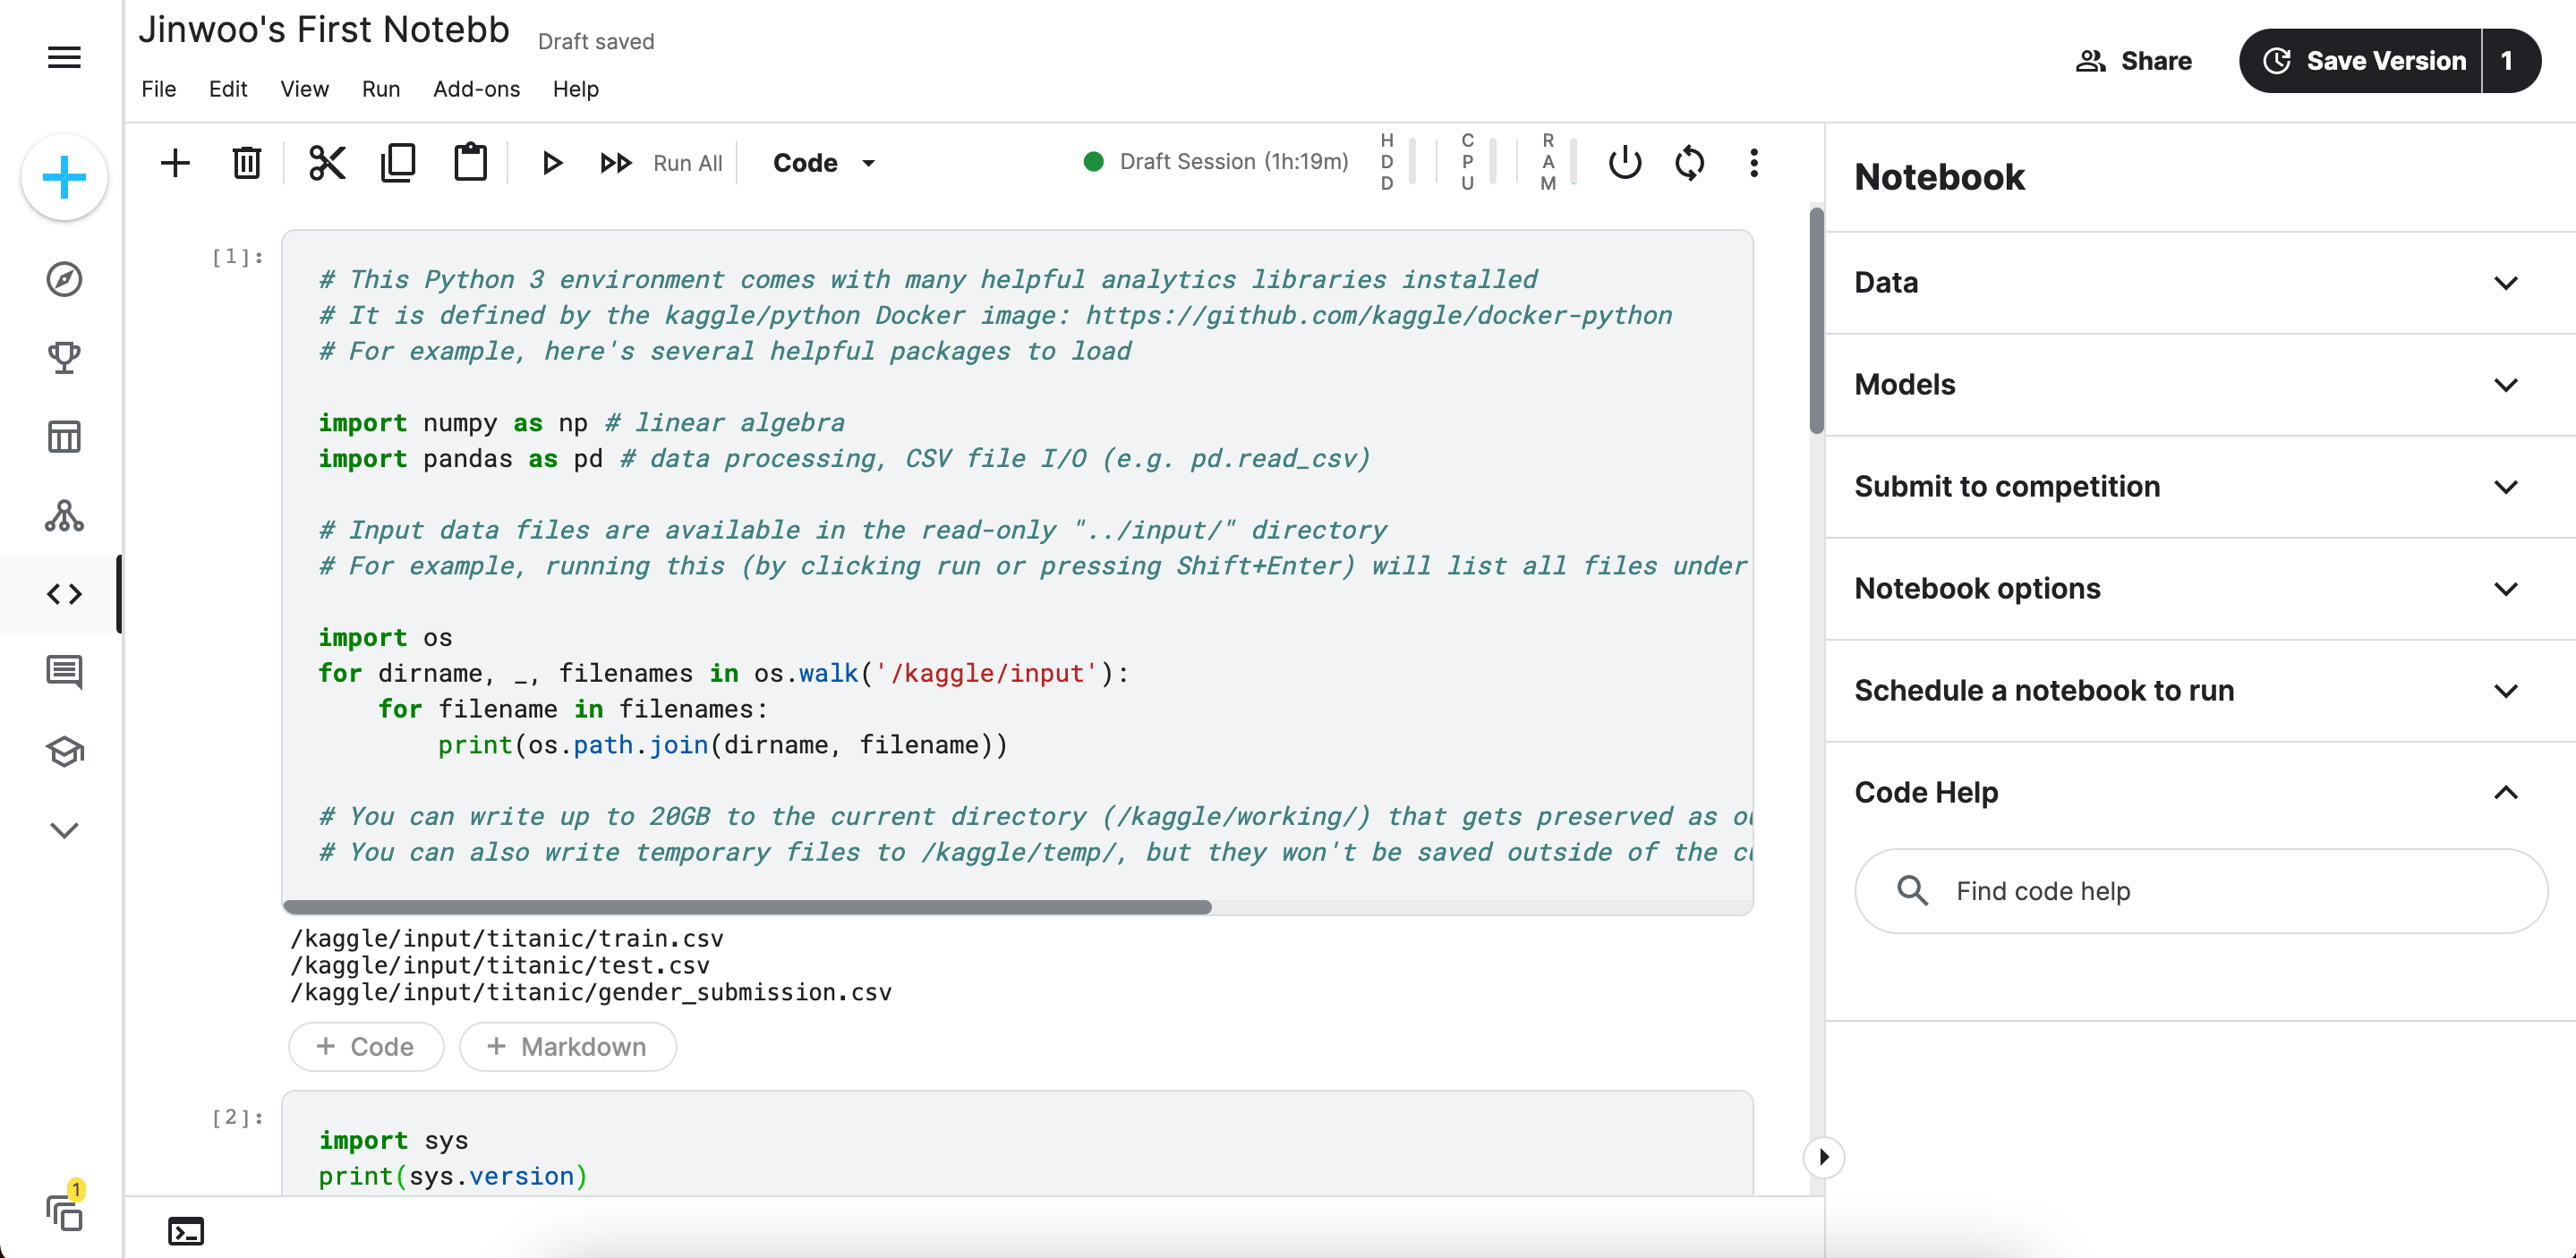Expand the Models section
Image resolution: width=2576 pixels, height=1258 pixels.
(2200, 385)
